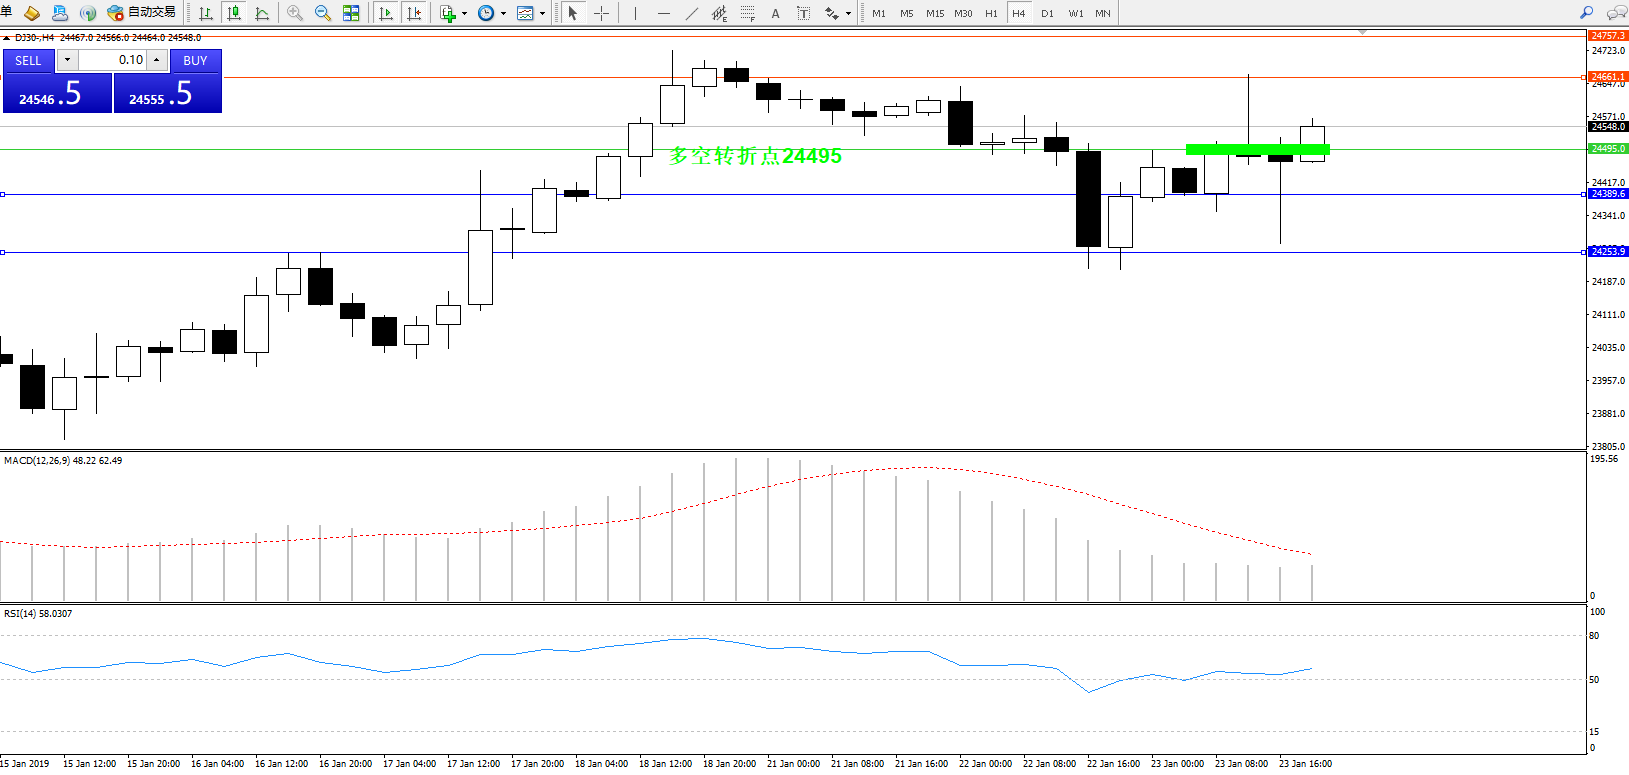This screenshot has height=775, width=1629.
Task: Zoom in on the chart
Action: tap(295, 13)
